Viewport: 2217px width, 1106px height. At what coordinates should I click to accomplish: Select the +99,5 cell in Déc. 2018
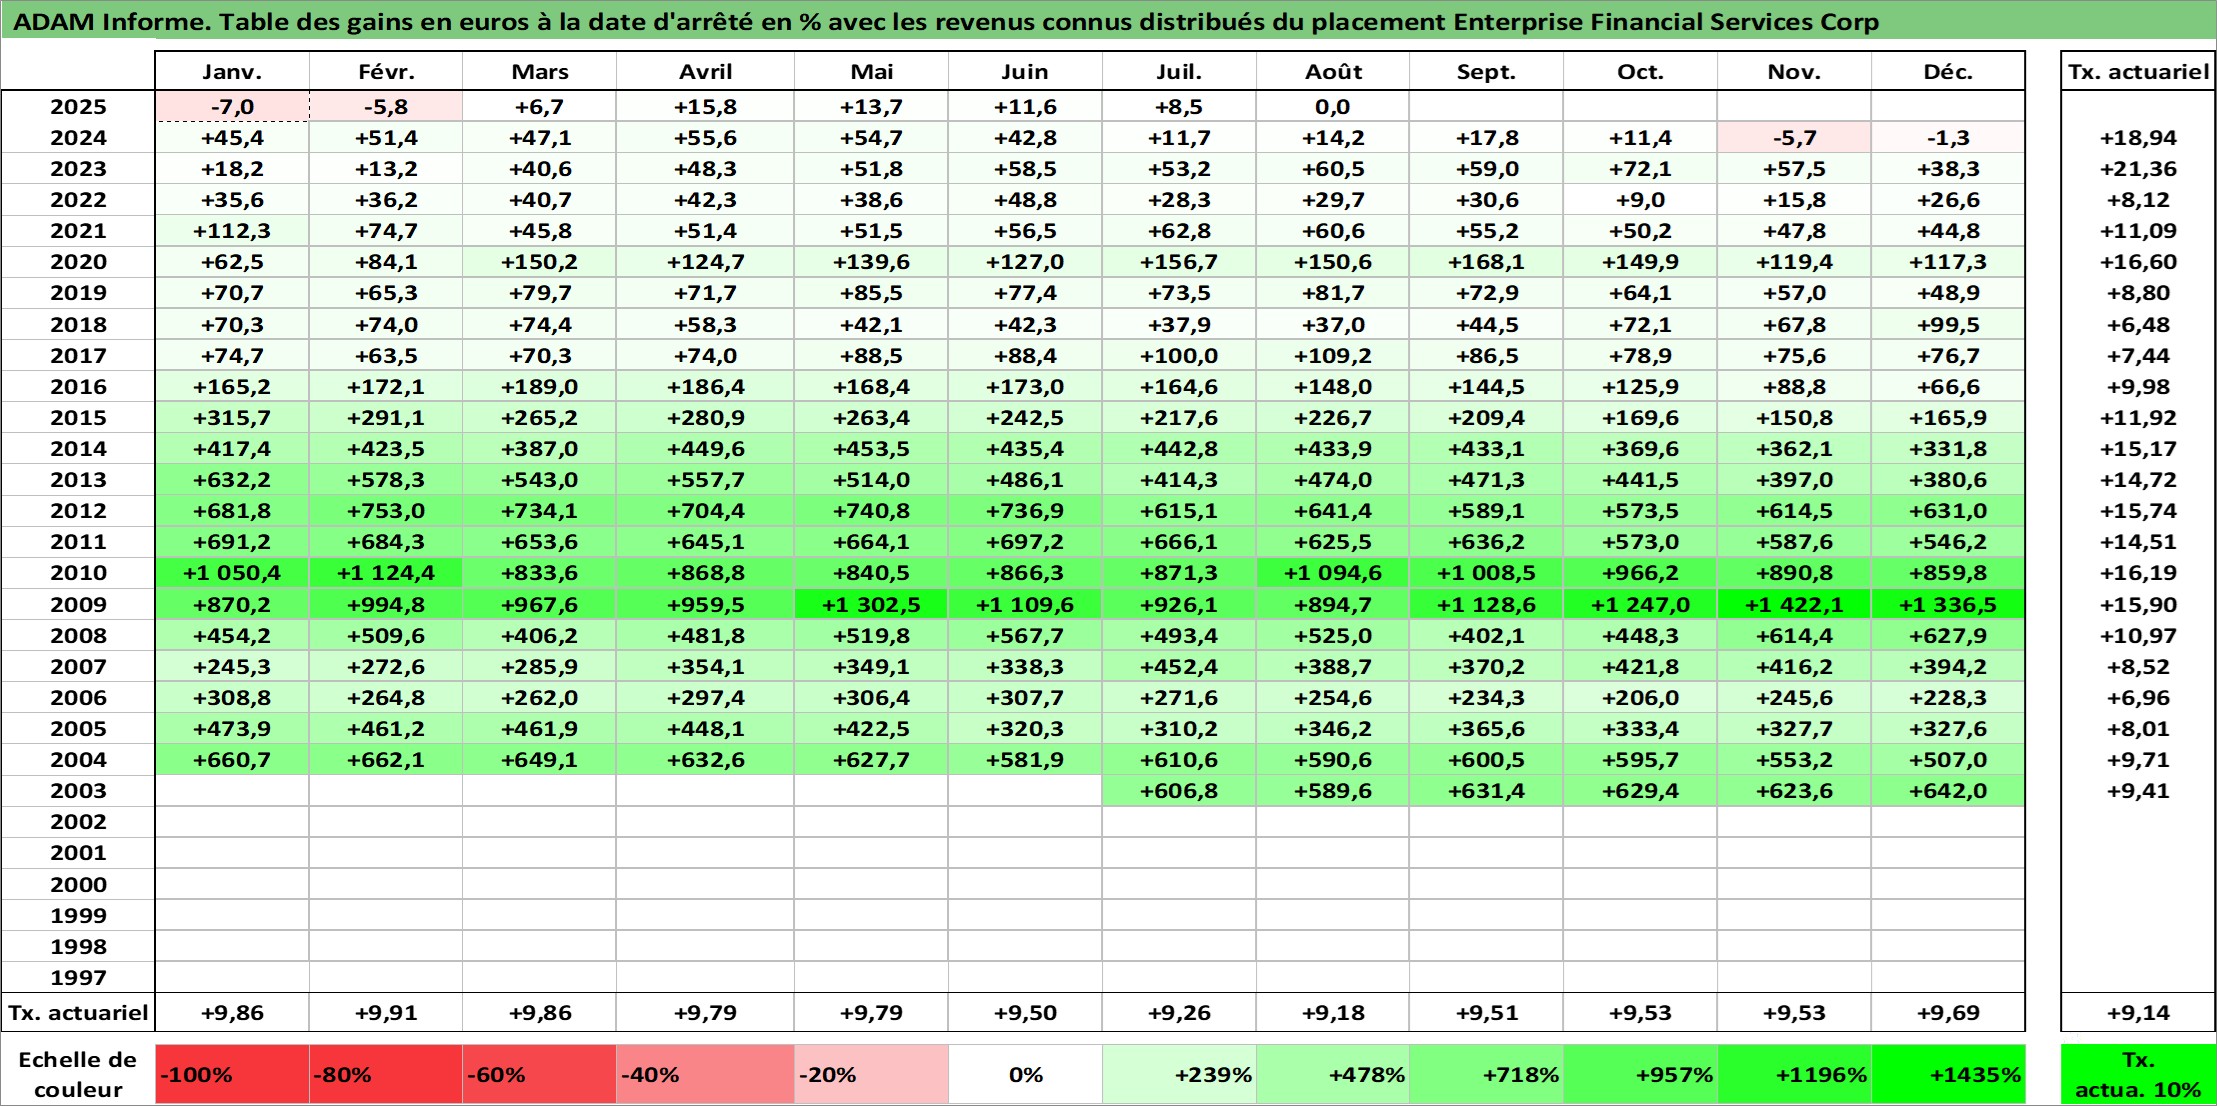(x=1948, y=325)
